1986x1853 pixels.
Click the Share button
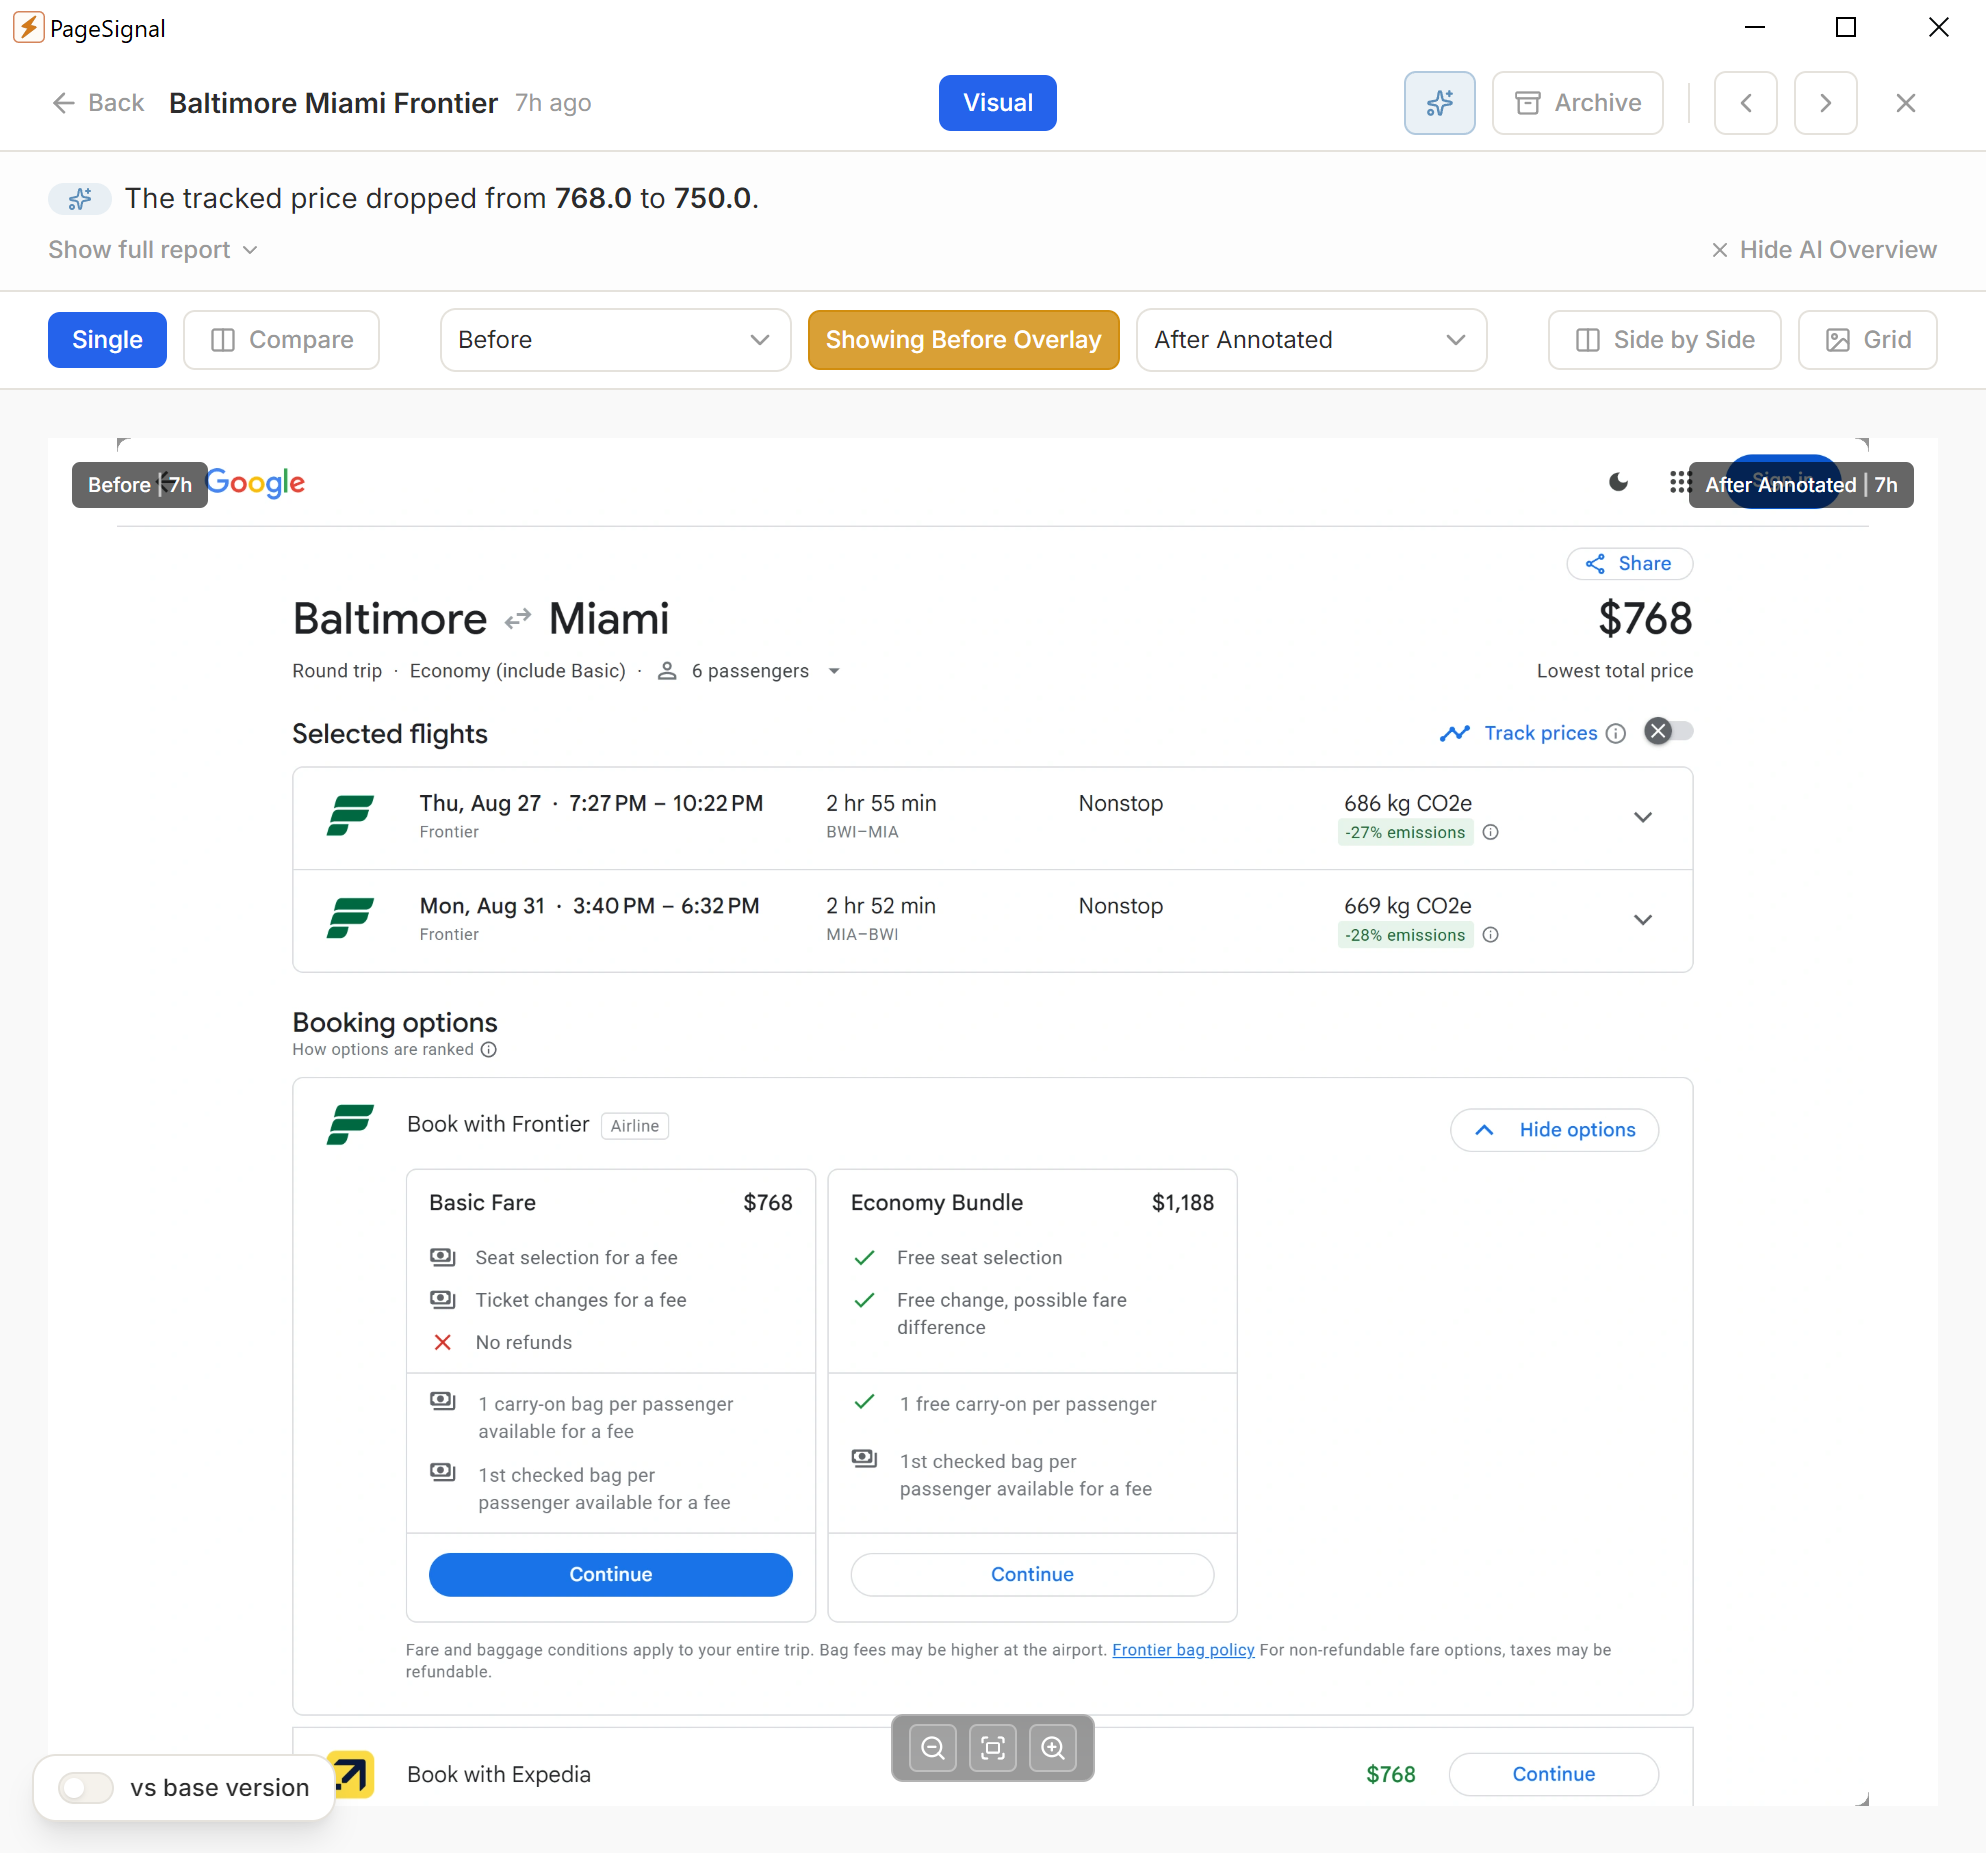coord(1629,564)
